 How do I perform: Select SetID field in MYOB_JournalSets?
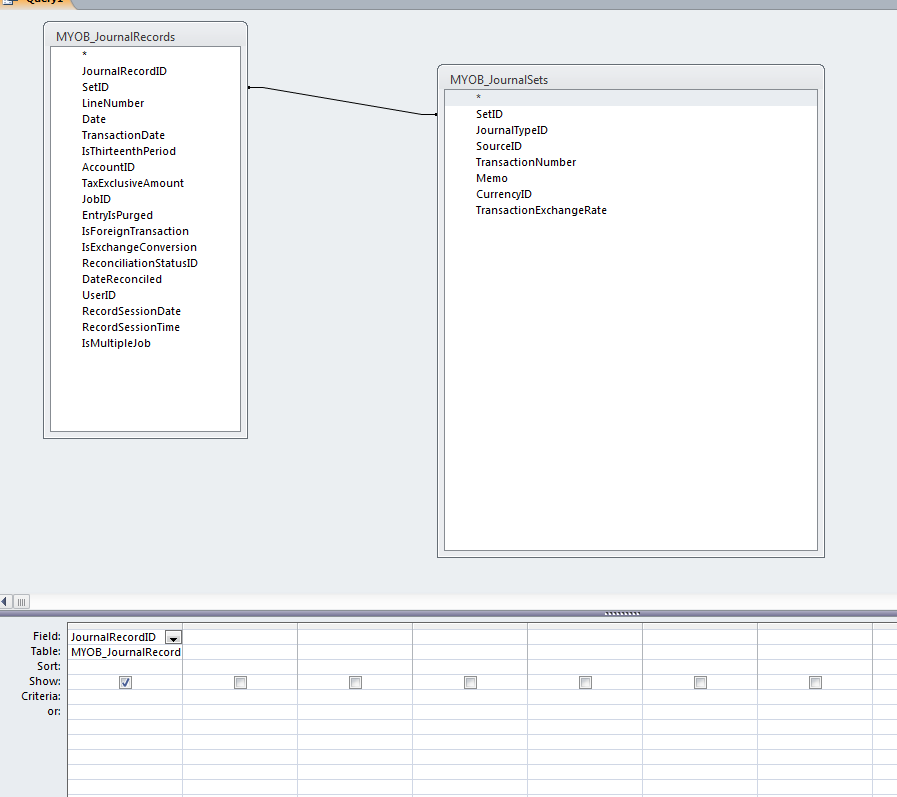pyautogui.click(x=630, y=114)
